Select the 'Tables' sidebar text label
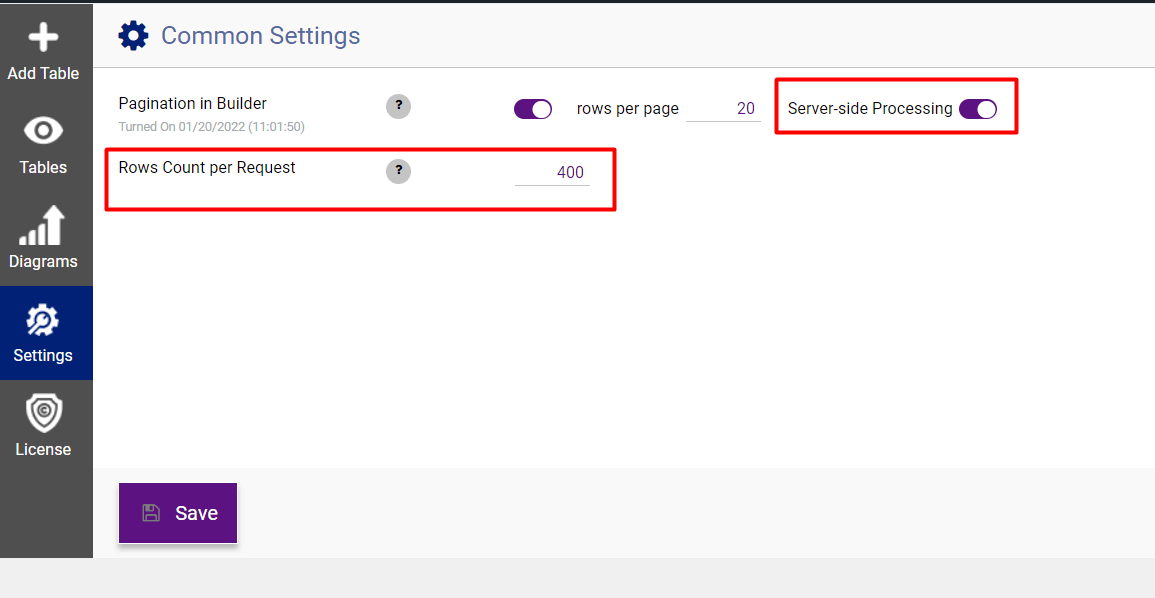The image size is (1155, 598). pyautogui.click(x=43, y=167)
